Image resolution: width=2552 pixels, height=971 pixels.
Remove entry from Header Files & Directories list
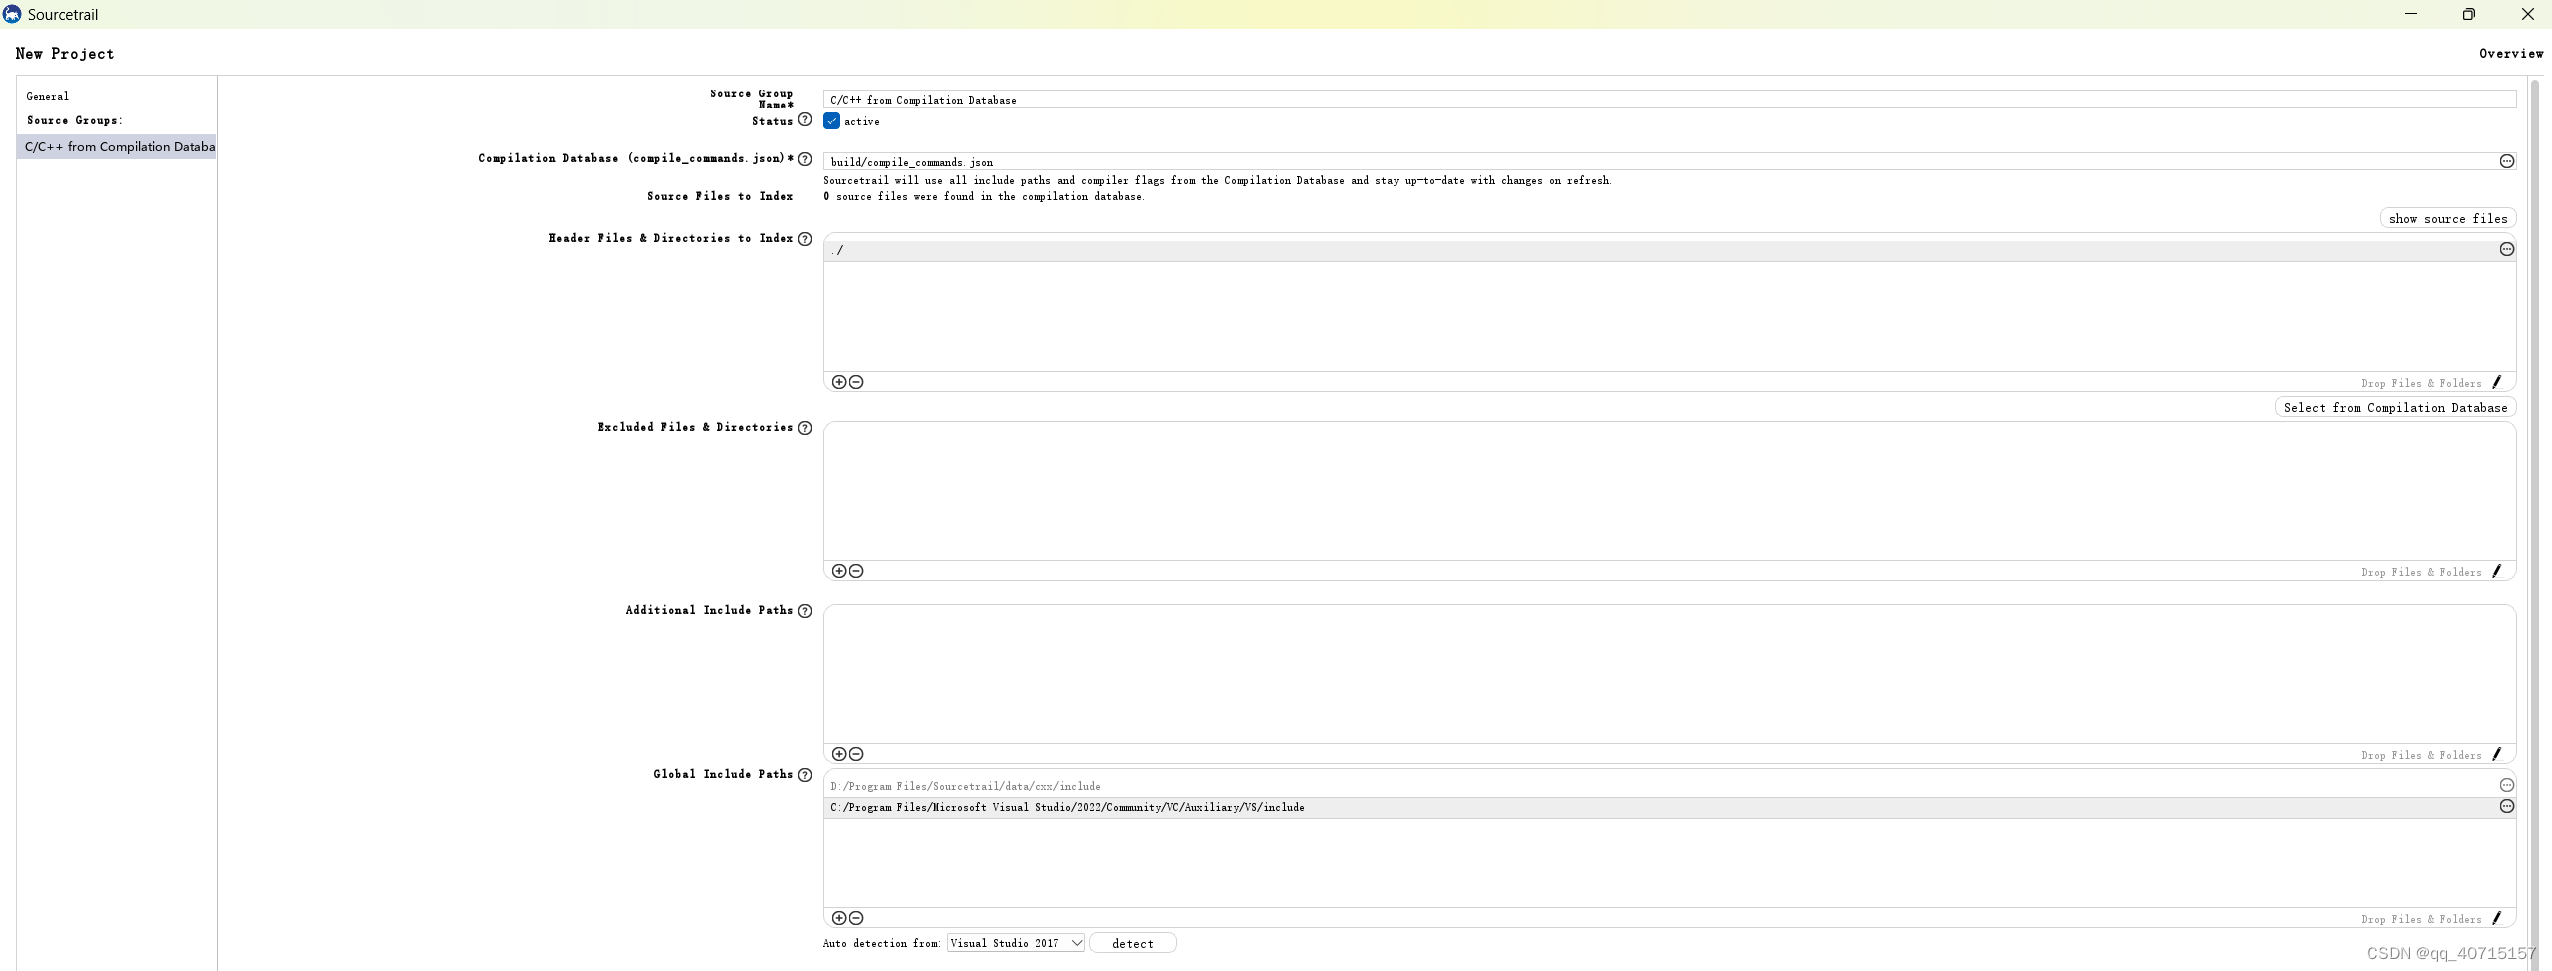(856, 382)
